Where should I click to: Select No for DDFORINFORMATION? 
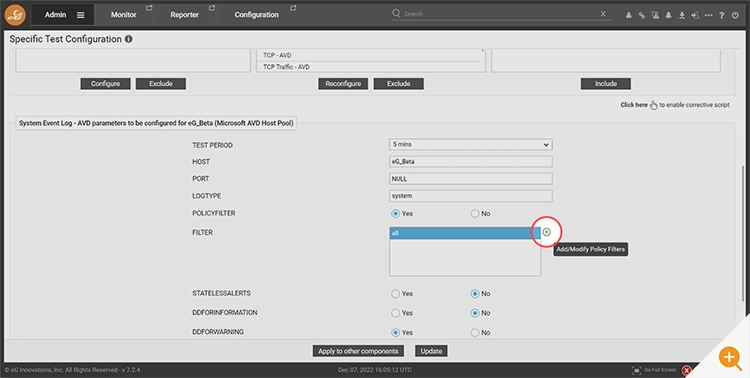tap(474, 313)
